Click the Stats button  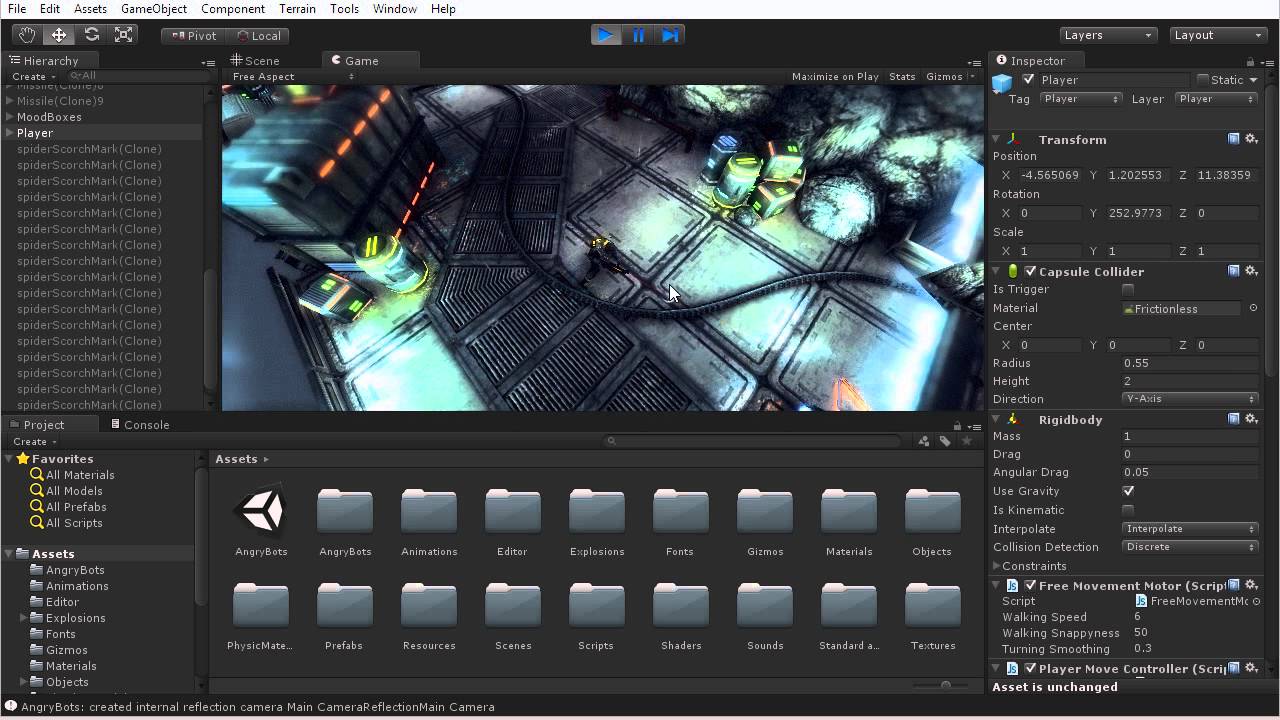pyautogui.click(x=902, y=77)
